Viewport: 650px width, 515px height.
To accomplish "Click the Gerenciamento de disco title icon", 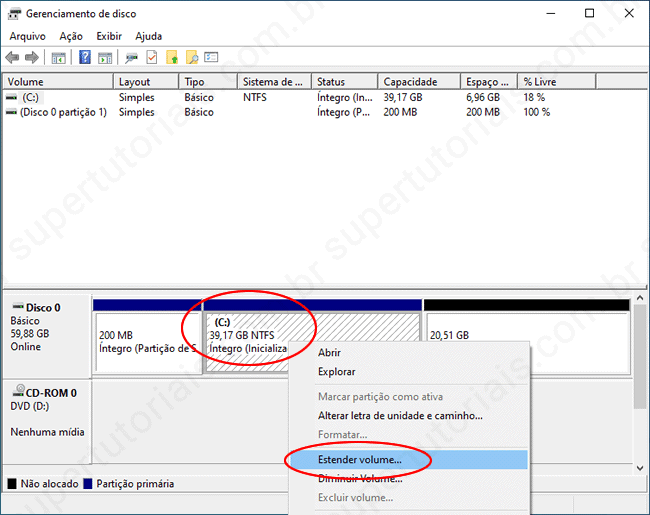I will [x=14, y=14].
